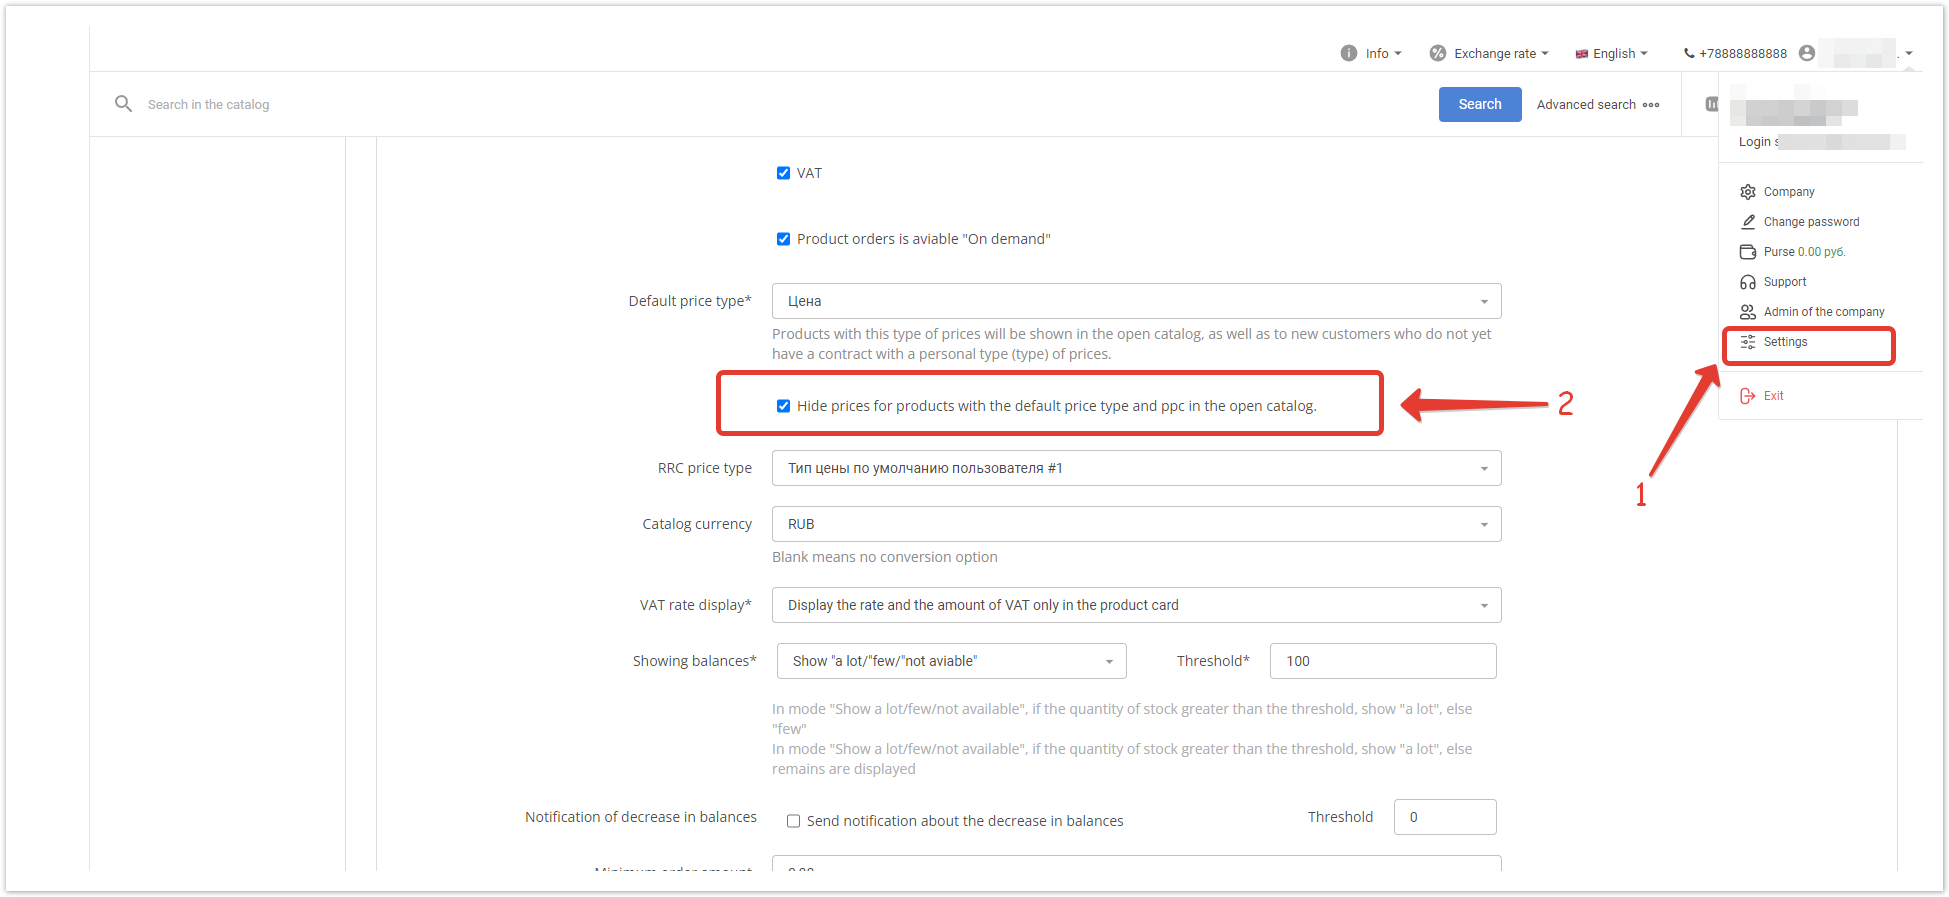Image resolution: width=1949 pixels, height=897 pixels.
Task: Click Exit to log out
Action: (1773, 396)
